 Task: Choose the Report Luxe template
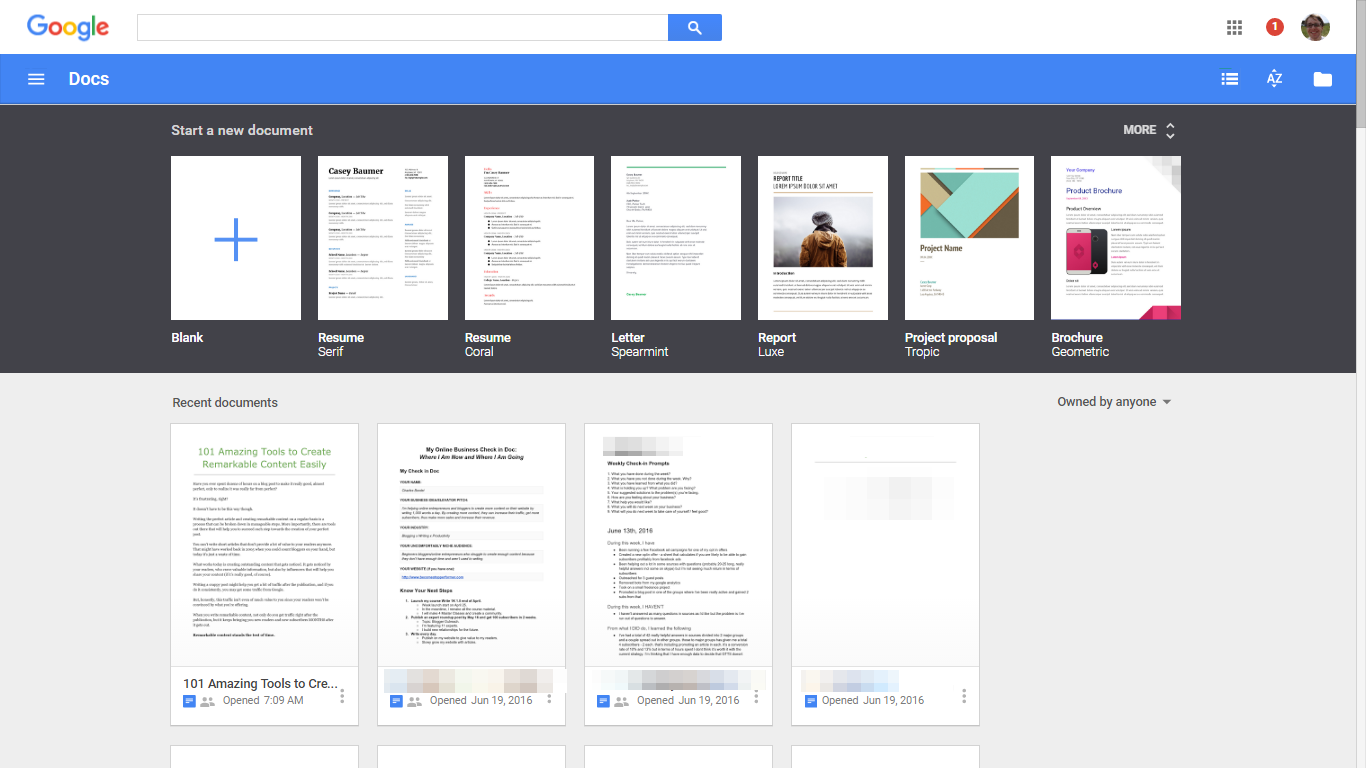[823, 238]
